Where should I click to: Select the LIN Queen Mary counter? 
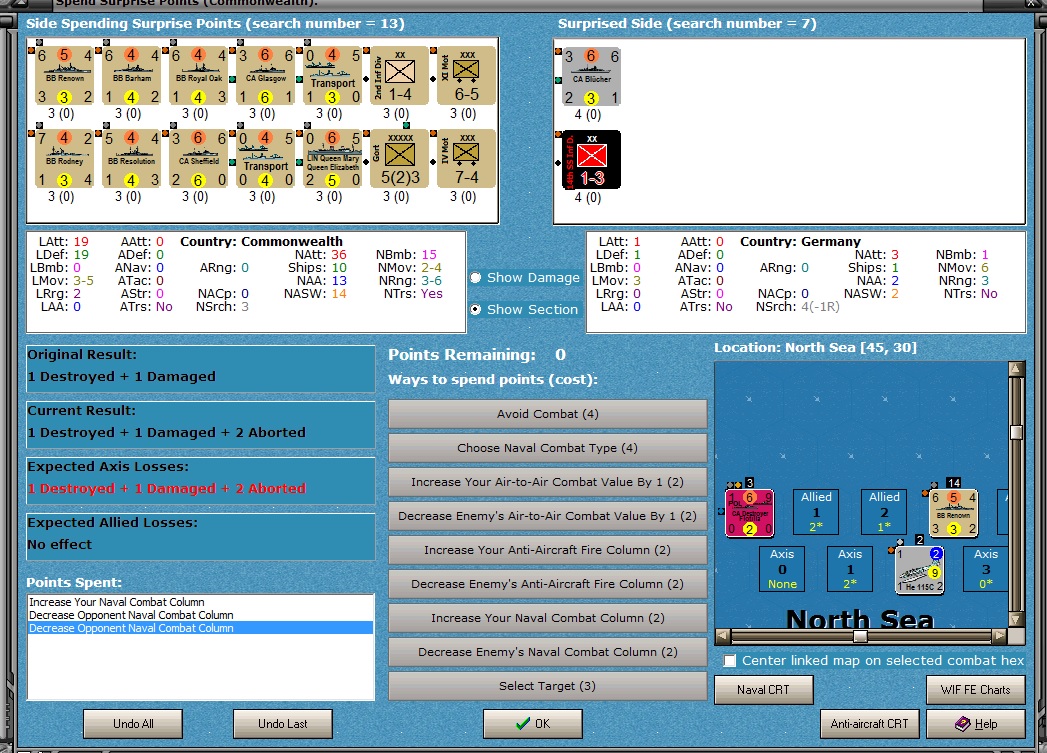(x=332, y=158)
